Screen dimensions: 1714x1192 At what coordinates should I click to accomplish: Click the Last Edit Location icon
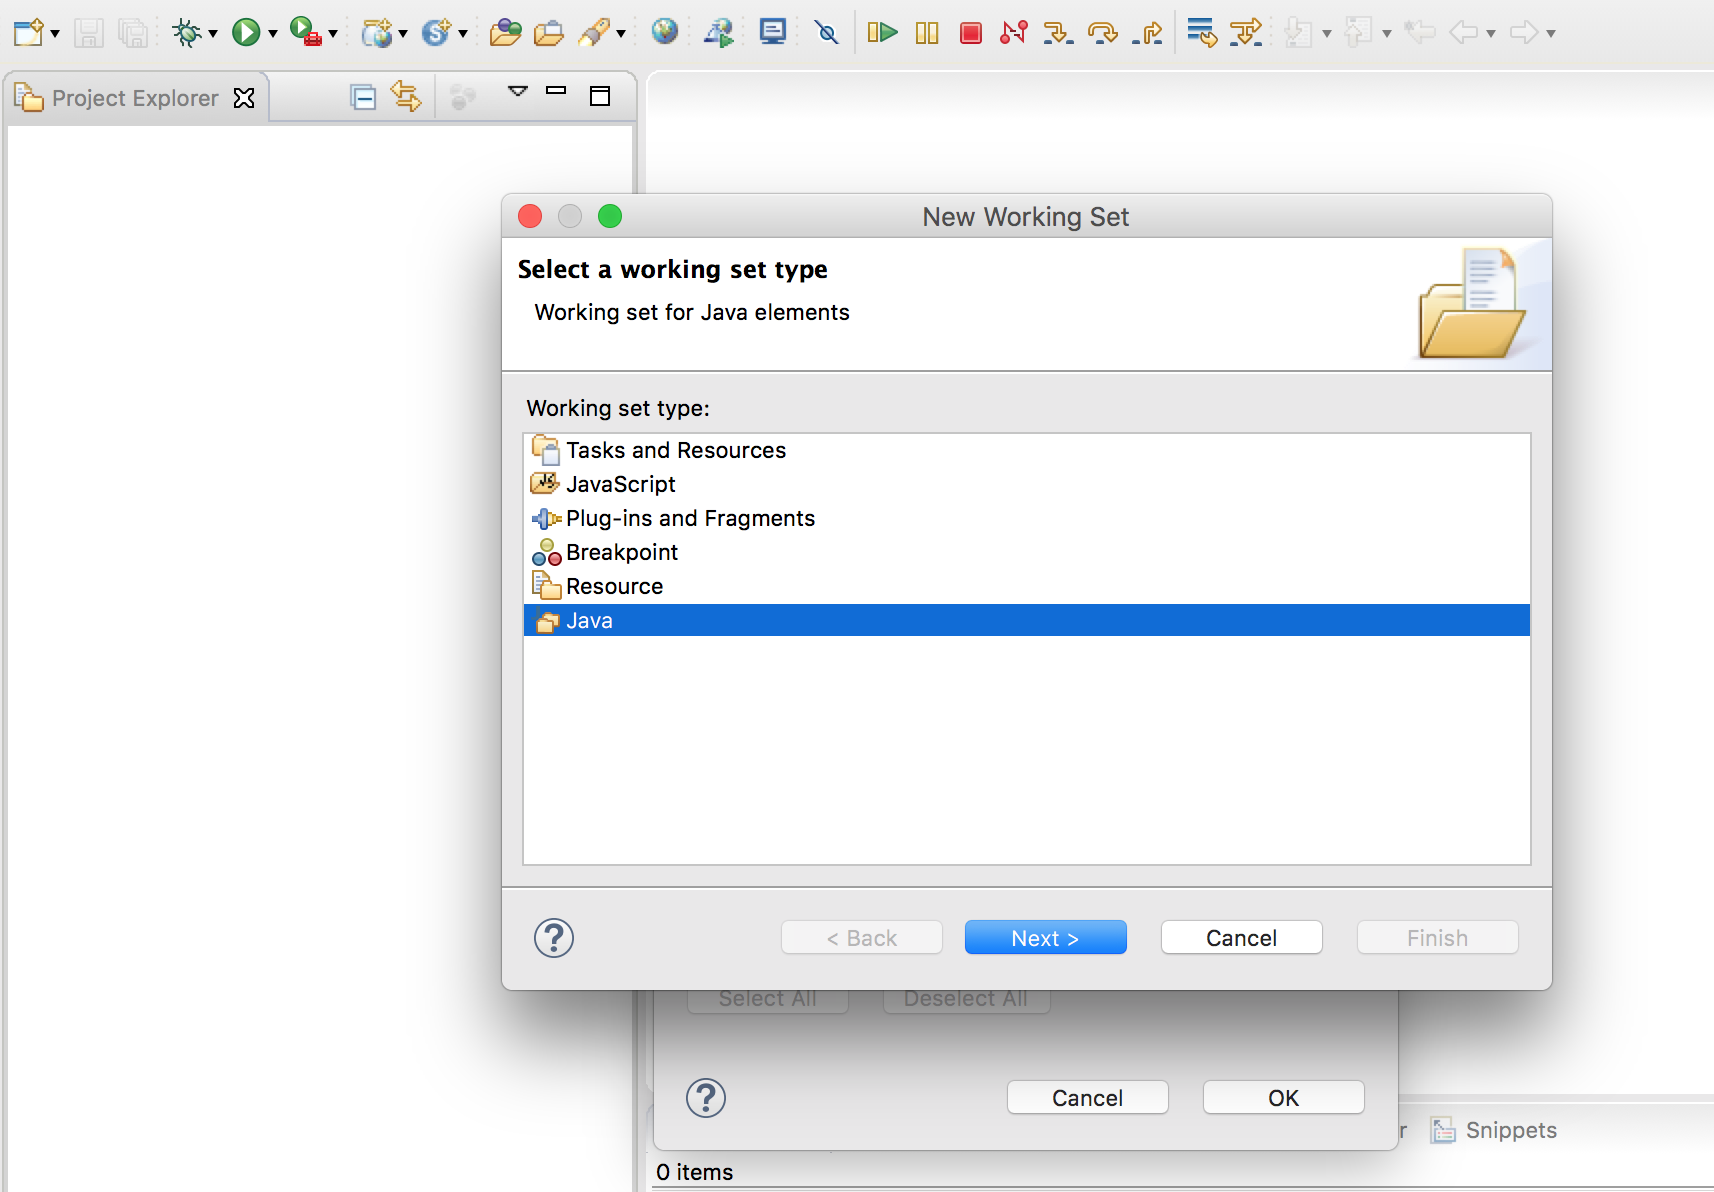pyautogui.click(x=1420, y=33)
